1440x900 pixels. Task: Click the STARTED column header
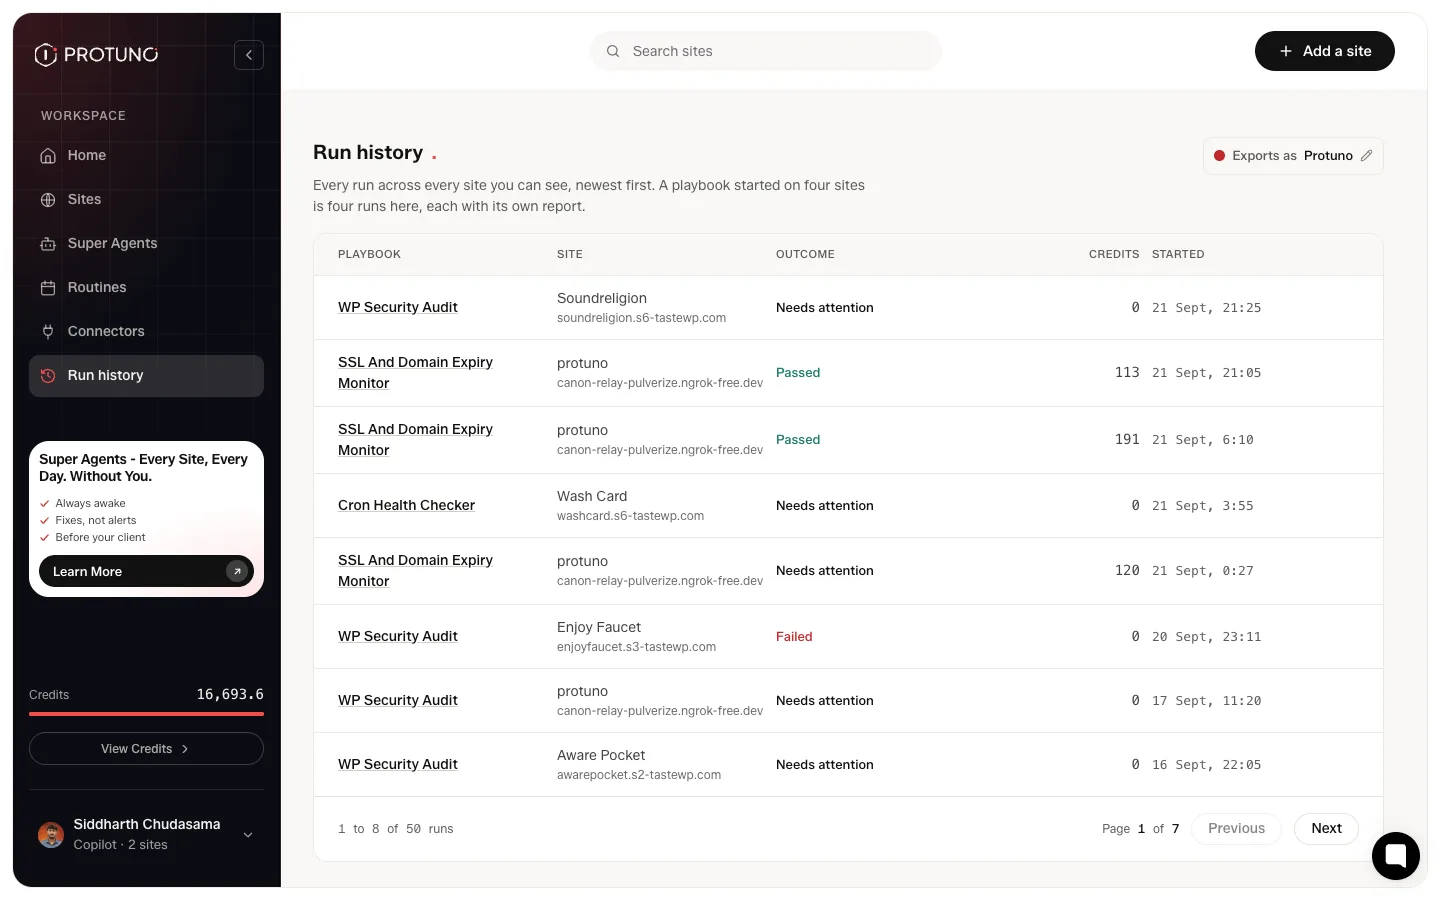(1178, 255)
